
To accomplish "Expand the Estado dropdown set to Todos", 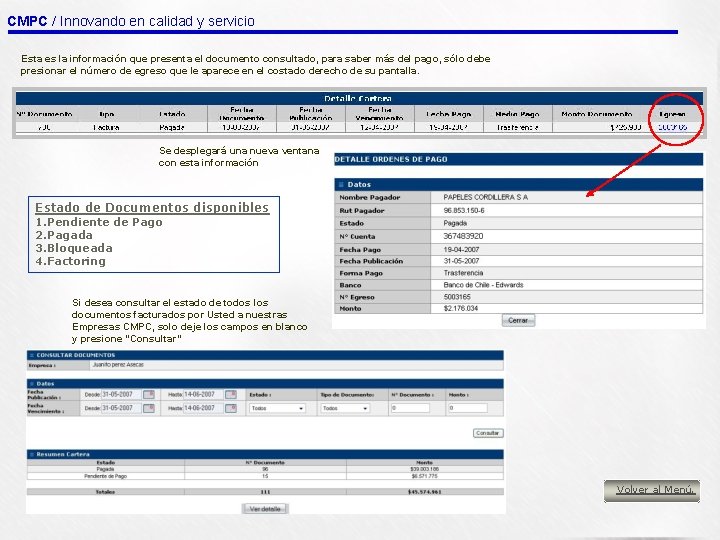I will pos(277,408).
